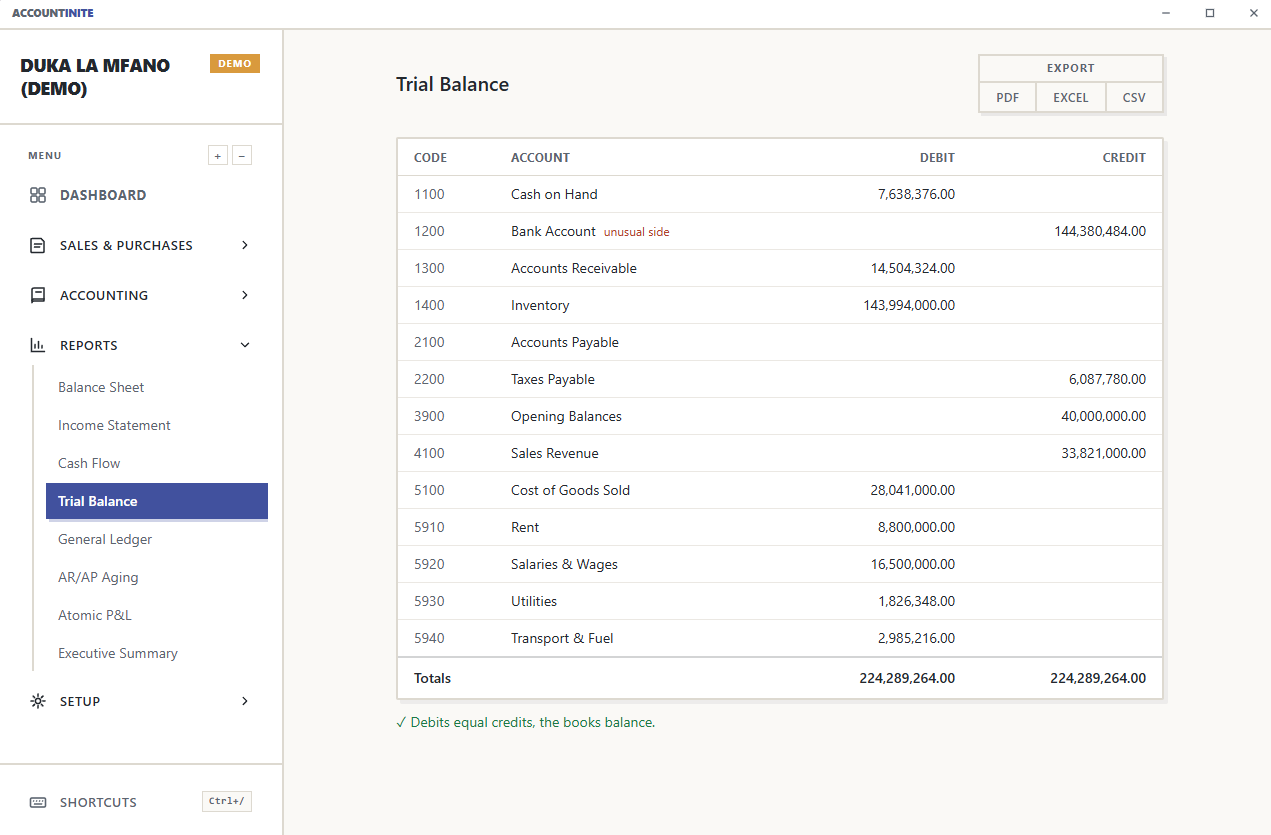Click the debit amount 16,500,000.00
1271x835 pixels.
(x=913, y=564)
